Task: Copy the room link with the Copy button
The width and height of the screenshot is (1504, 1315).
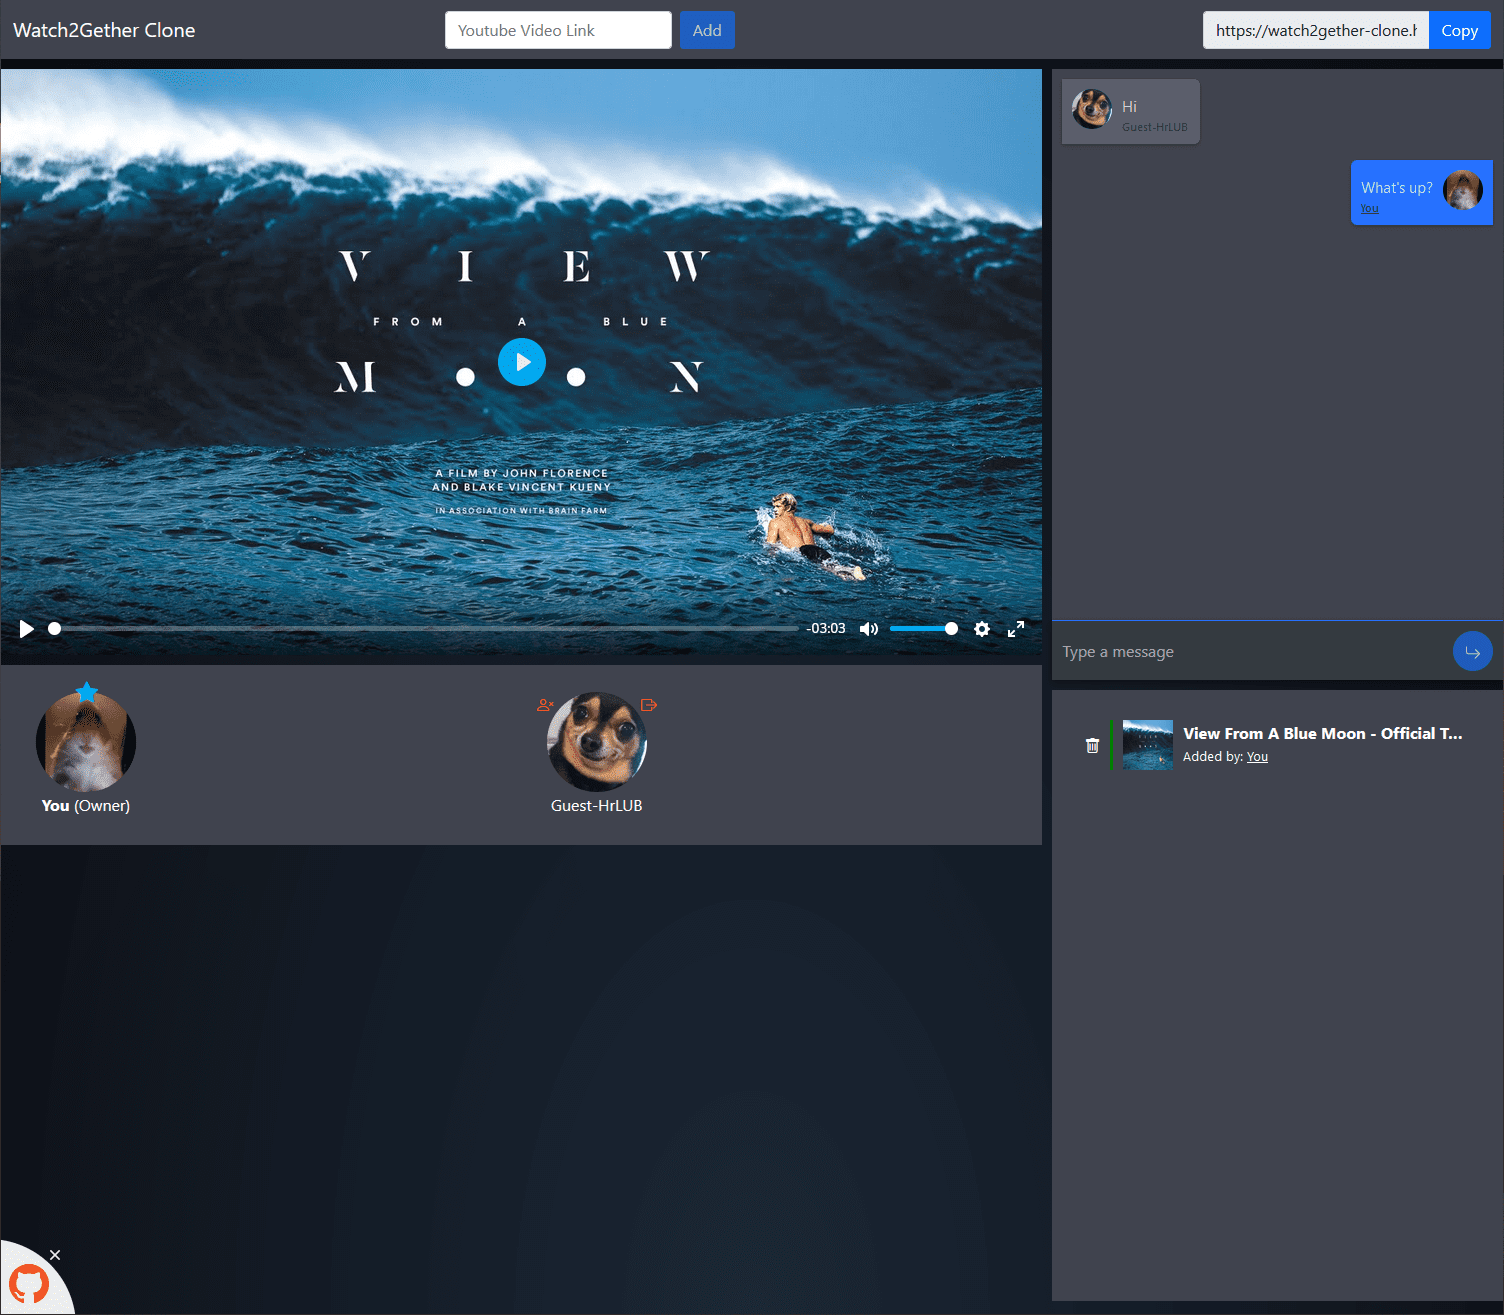Action: (1459, 30)
